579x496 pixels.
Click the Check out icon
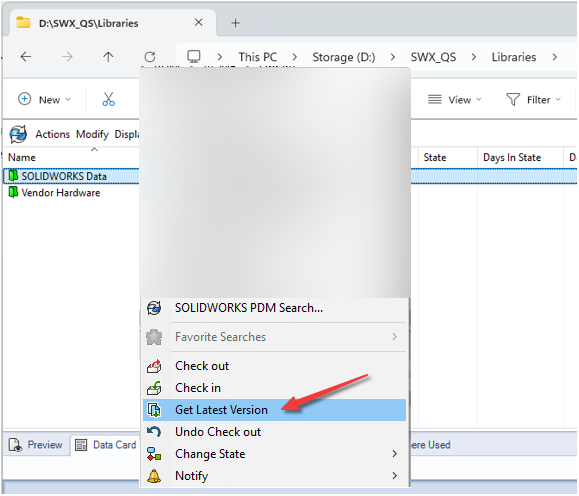click(x=154, y=366)
